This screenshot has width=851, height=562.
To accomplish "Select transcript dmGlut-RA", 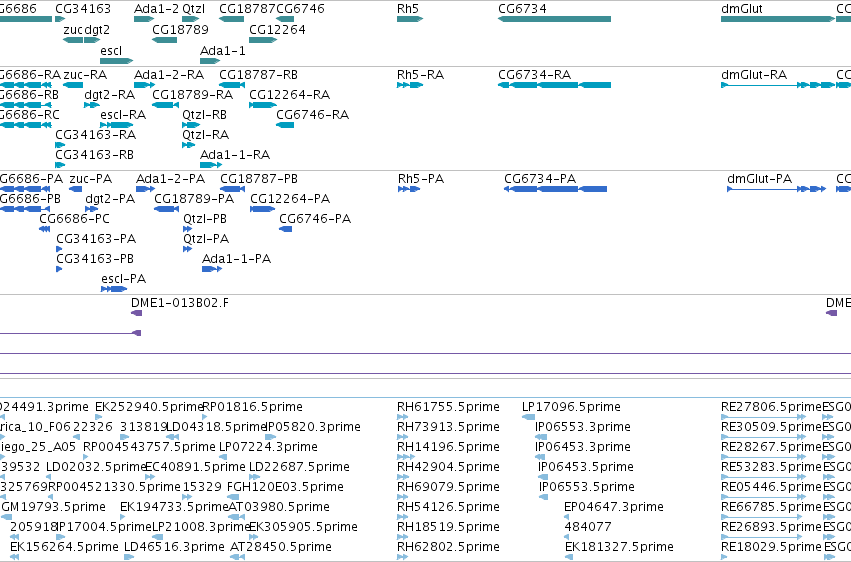I will tap(778, 85).
